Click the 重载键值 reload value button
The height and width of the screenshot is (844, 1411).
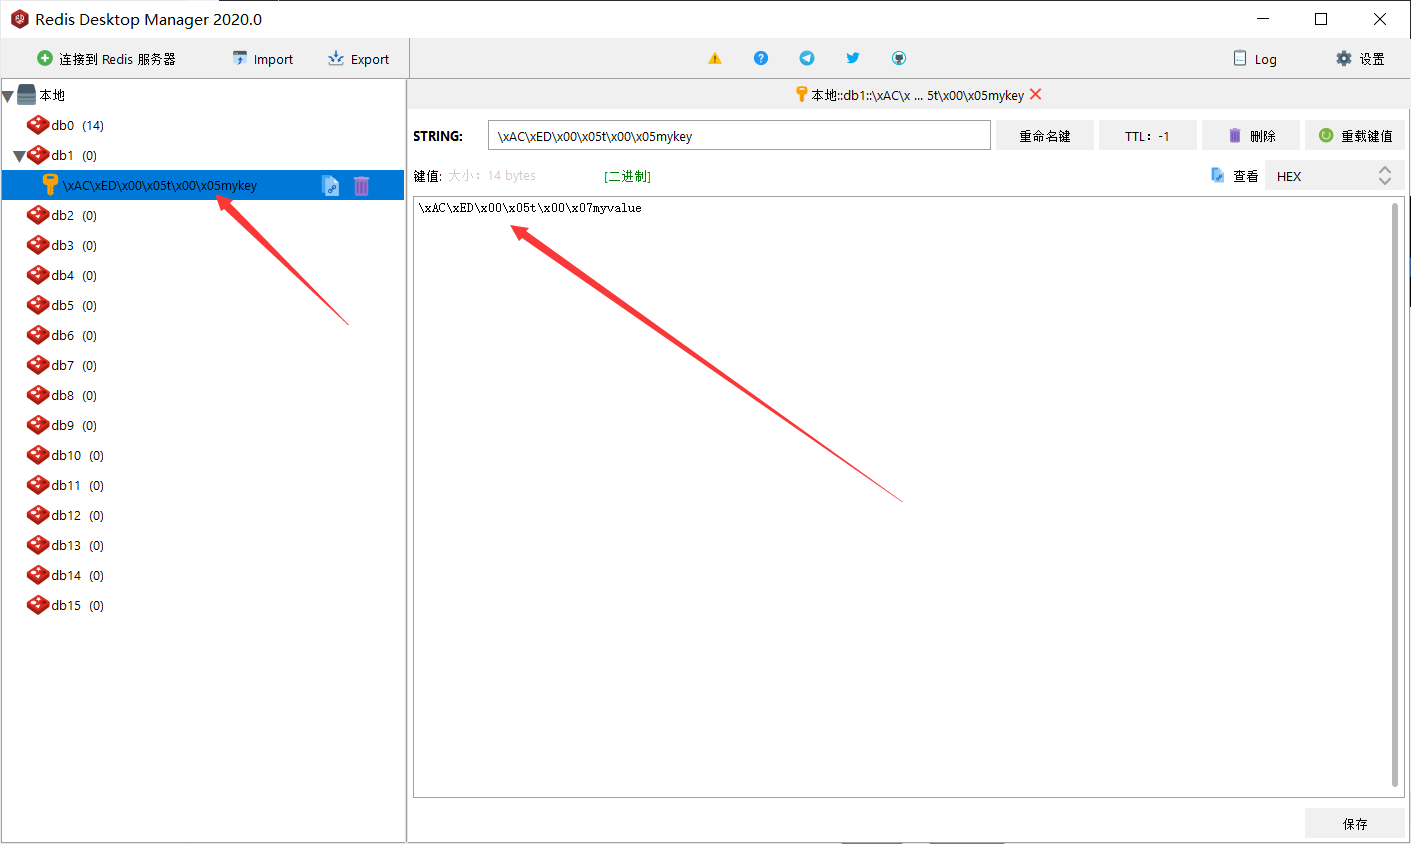pos(1355,136)
